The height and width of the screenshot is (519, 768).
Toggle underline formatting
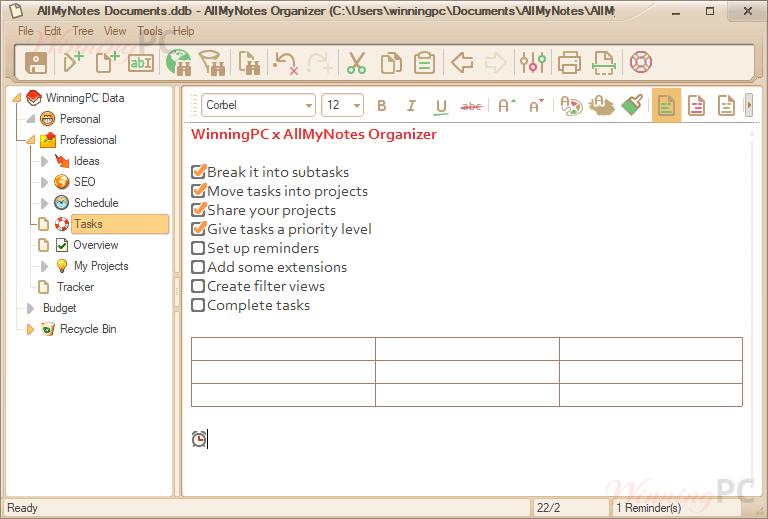click(441, 107)
